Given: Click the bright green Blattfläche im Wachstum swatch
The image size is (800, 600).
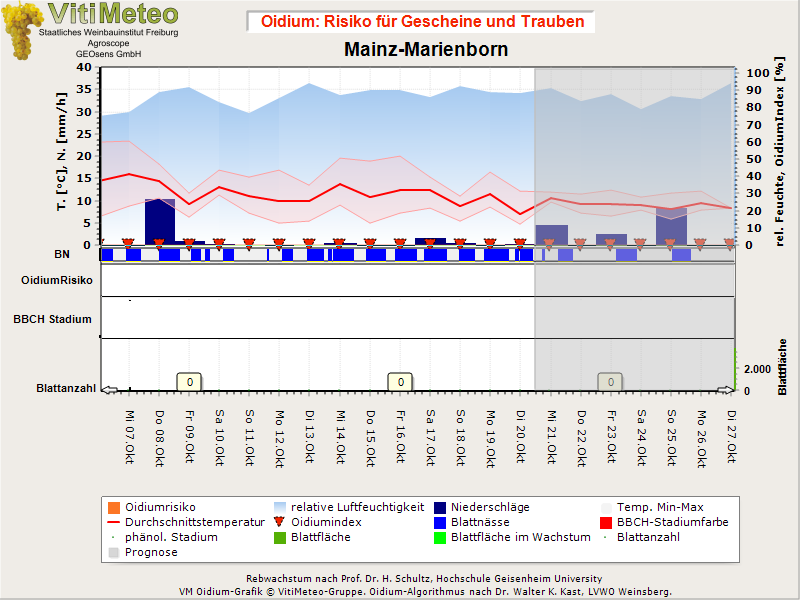Looking at the screenshot, I should point(440,537).
